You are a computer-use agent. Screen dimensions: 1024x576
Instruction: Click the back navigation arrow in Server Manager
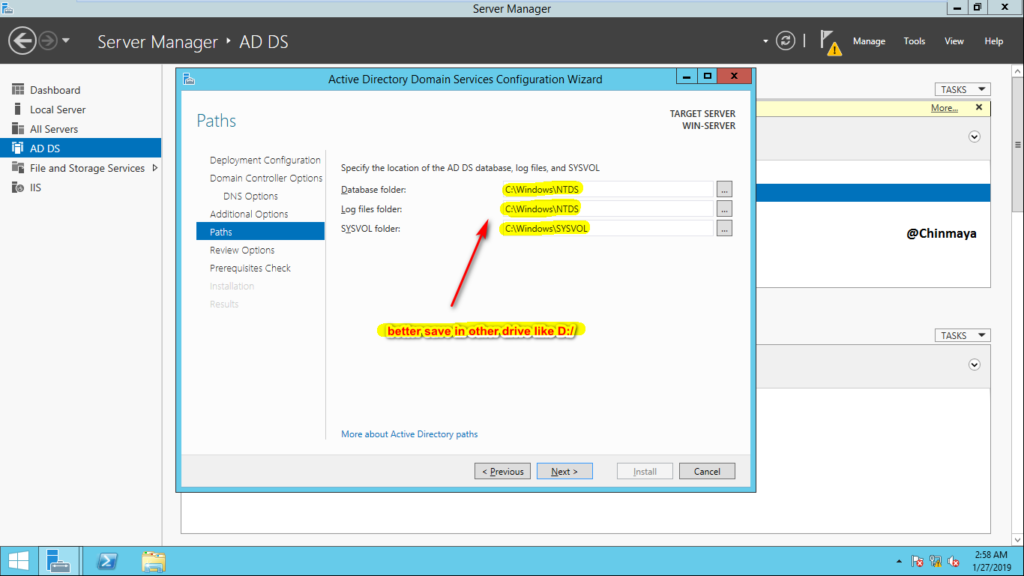(22, 40)
